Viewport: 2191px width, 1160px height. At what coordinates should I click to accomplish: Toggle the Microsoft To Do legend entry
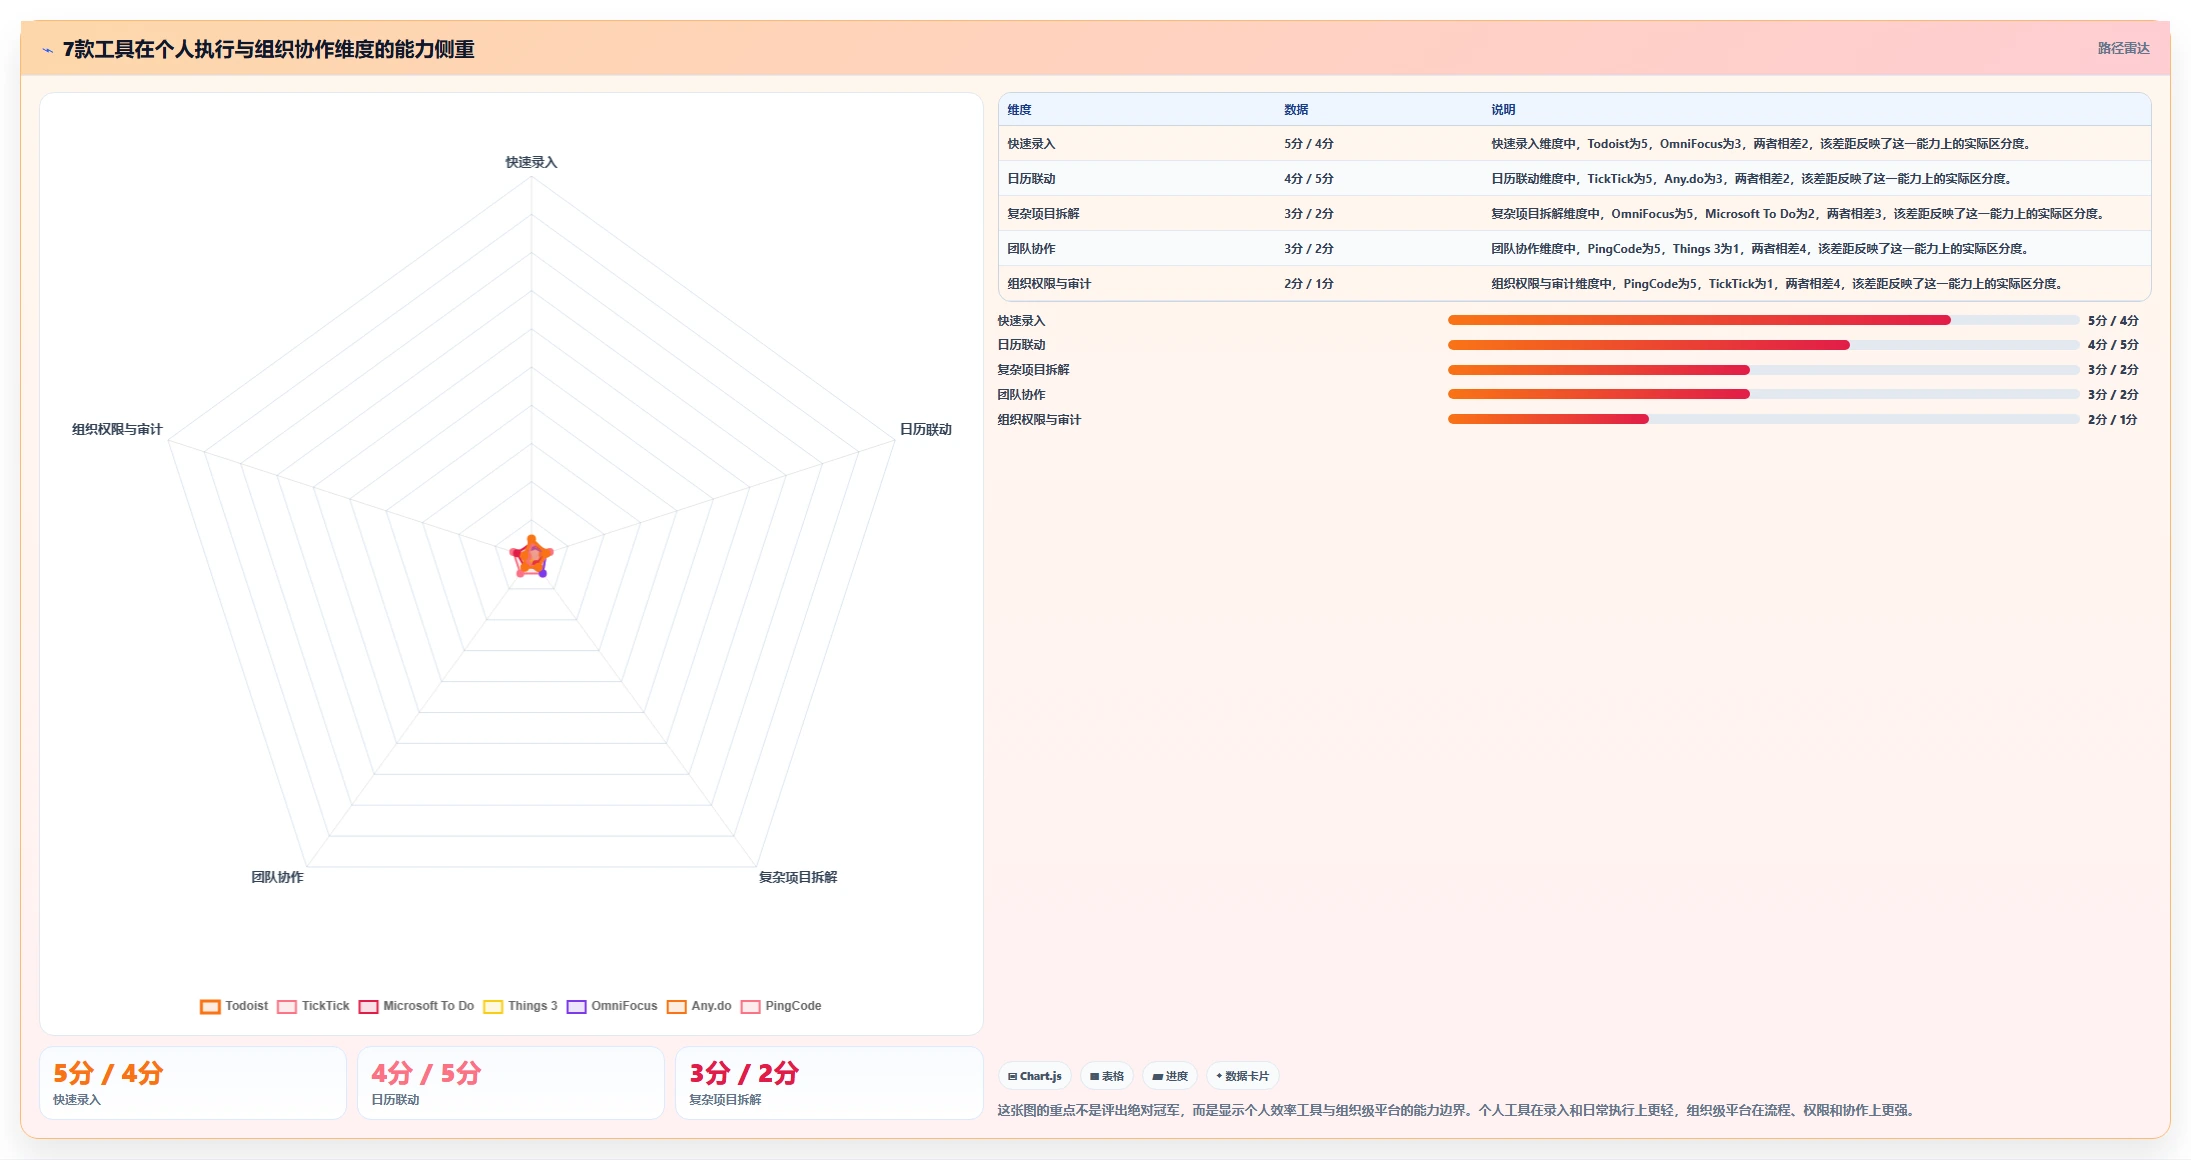[416, 1006]
